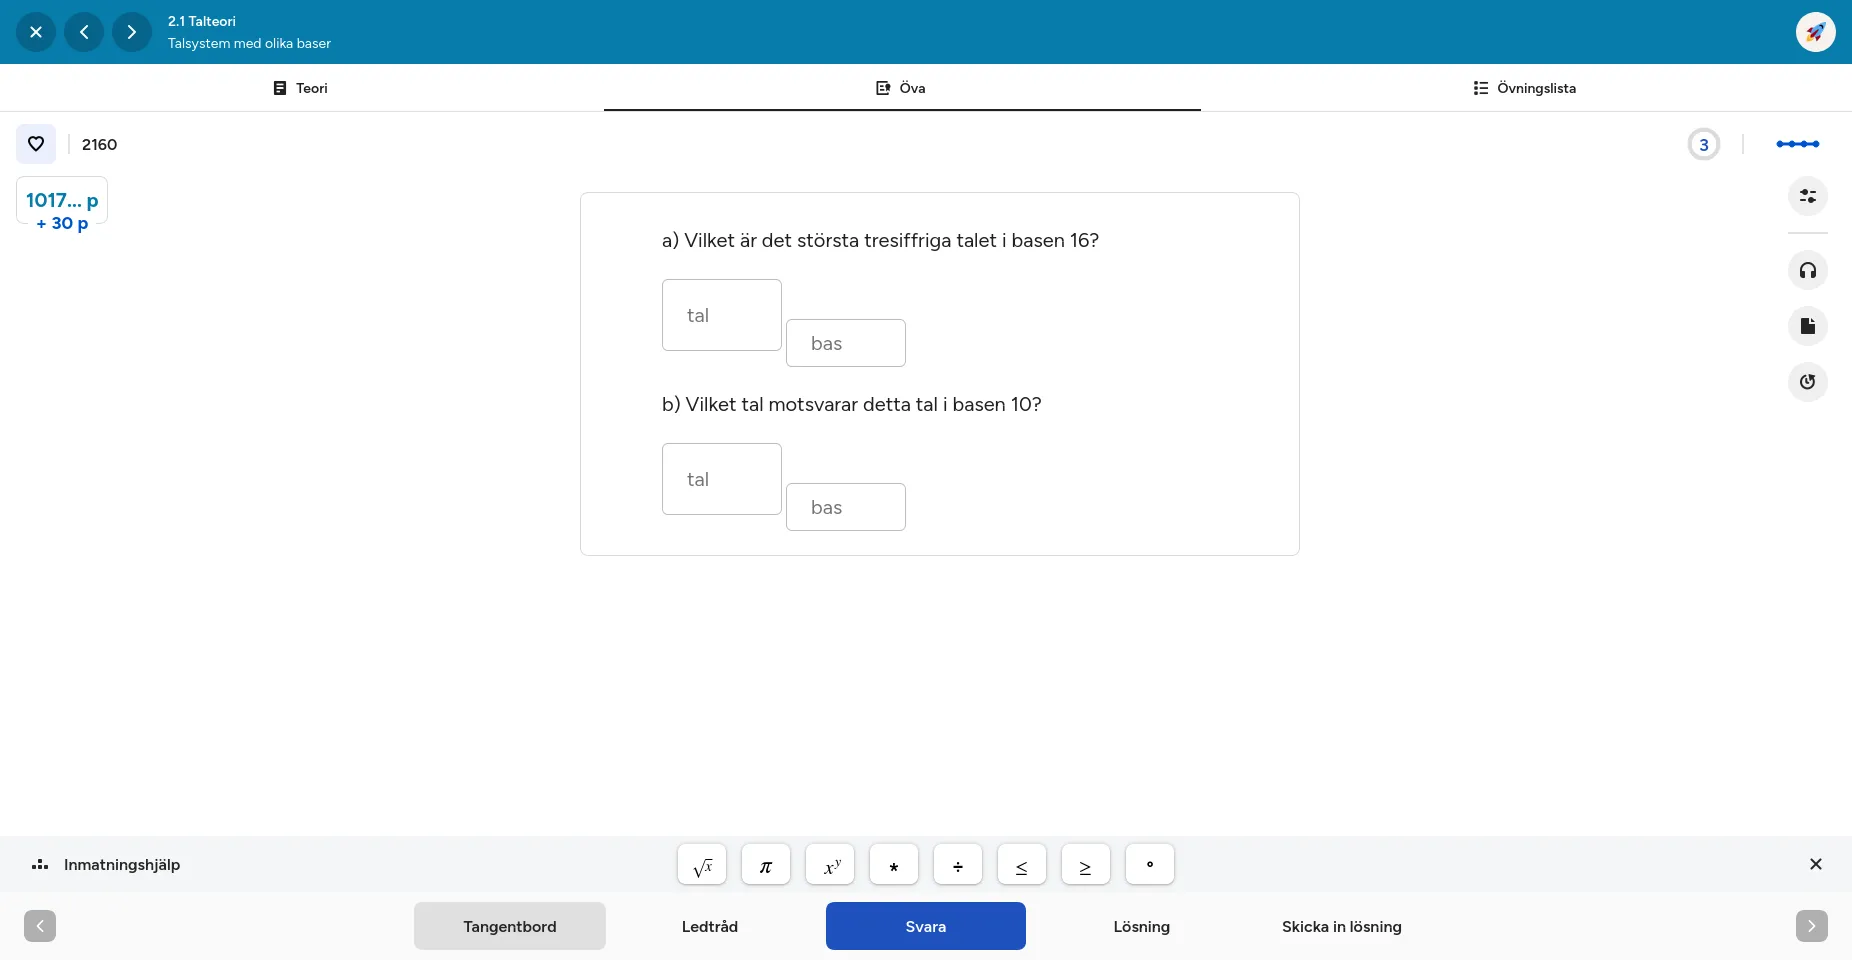Click the headphones audio icon
The image size is (1852, 960).
[x=1807, y=270]
